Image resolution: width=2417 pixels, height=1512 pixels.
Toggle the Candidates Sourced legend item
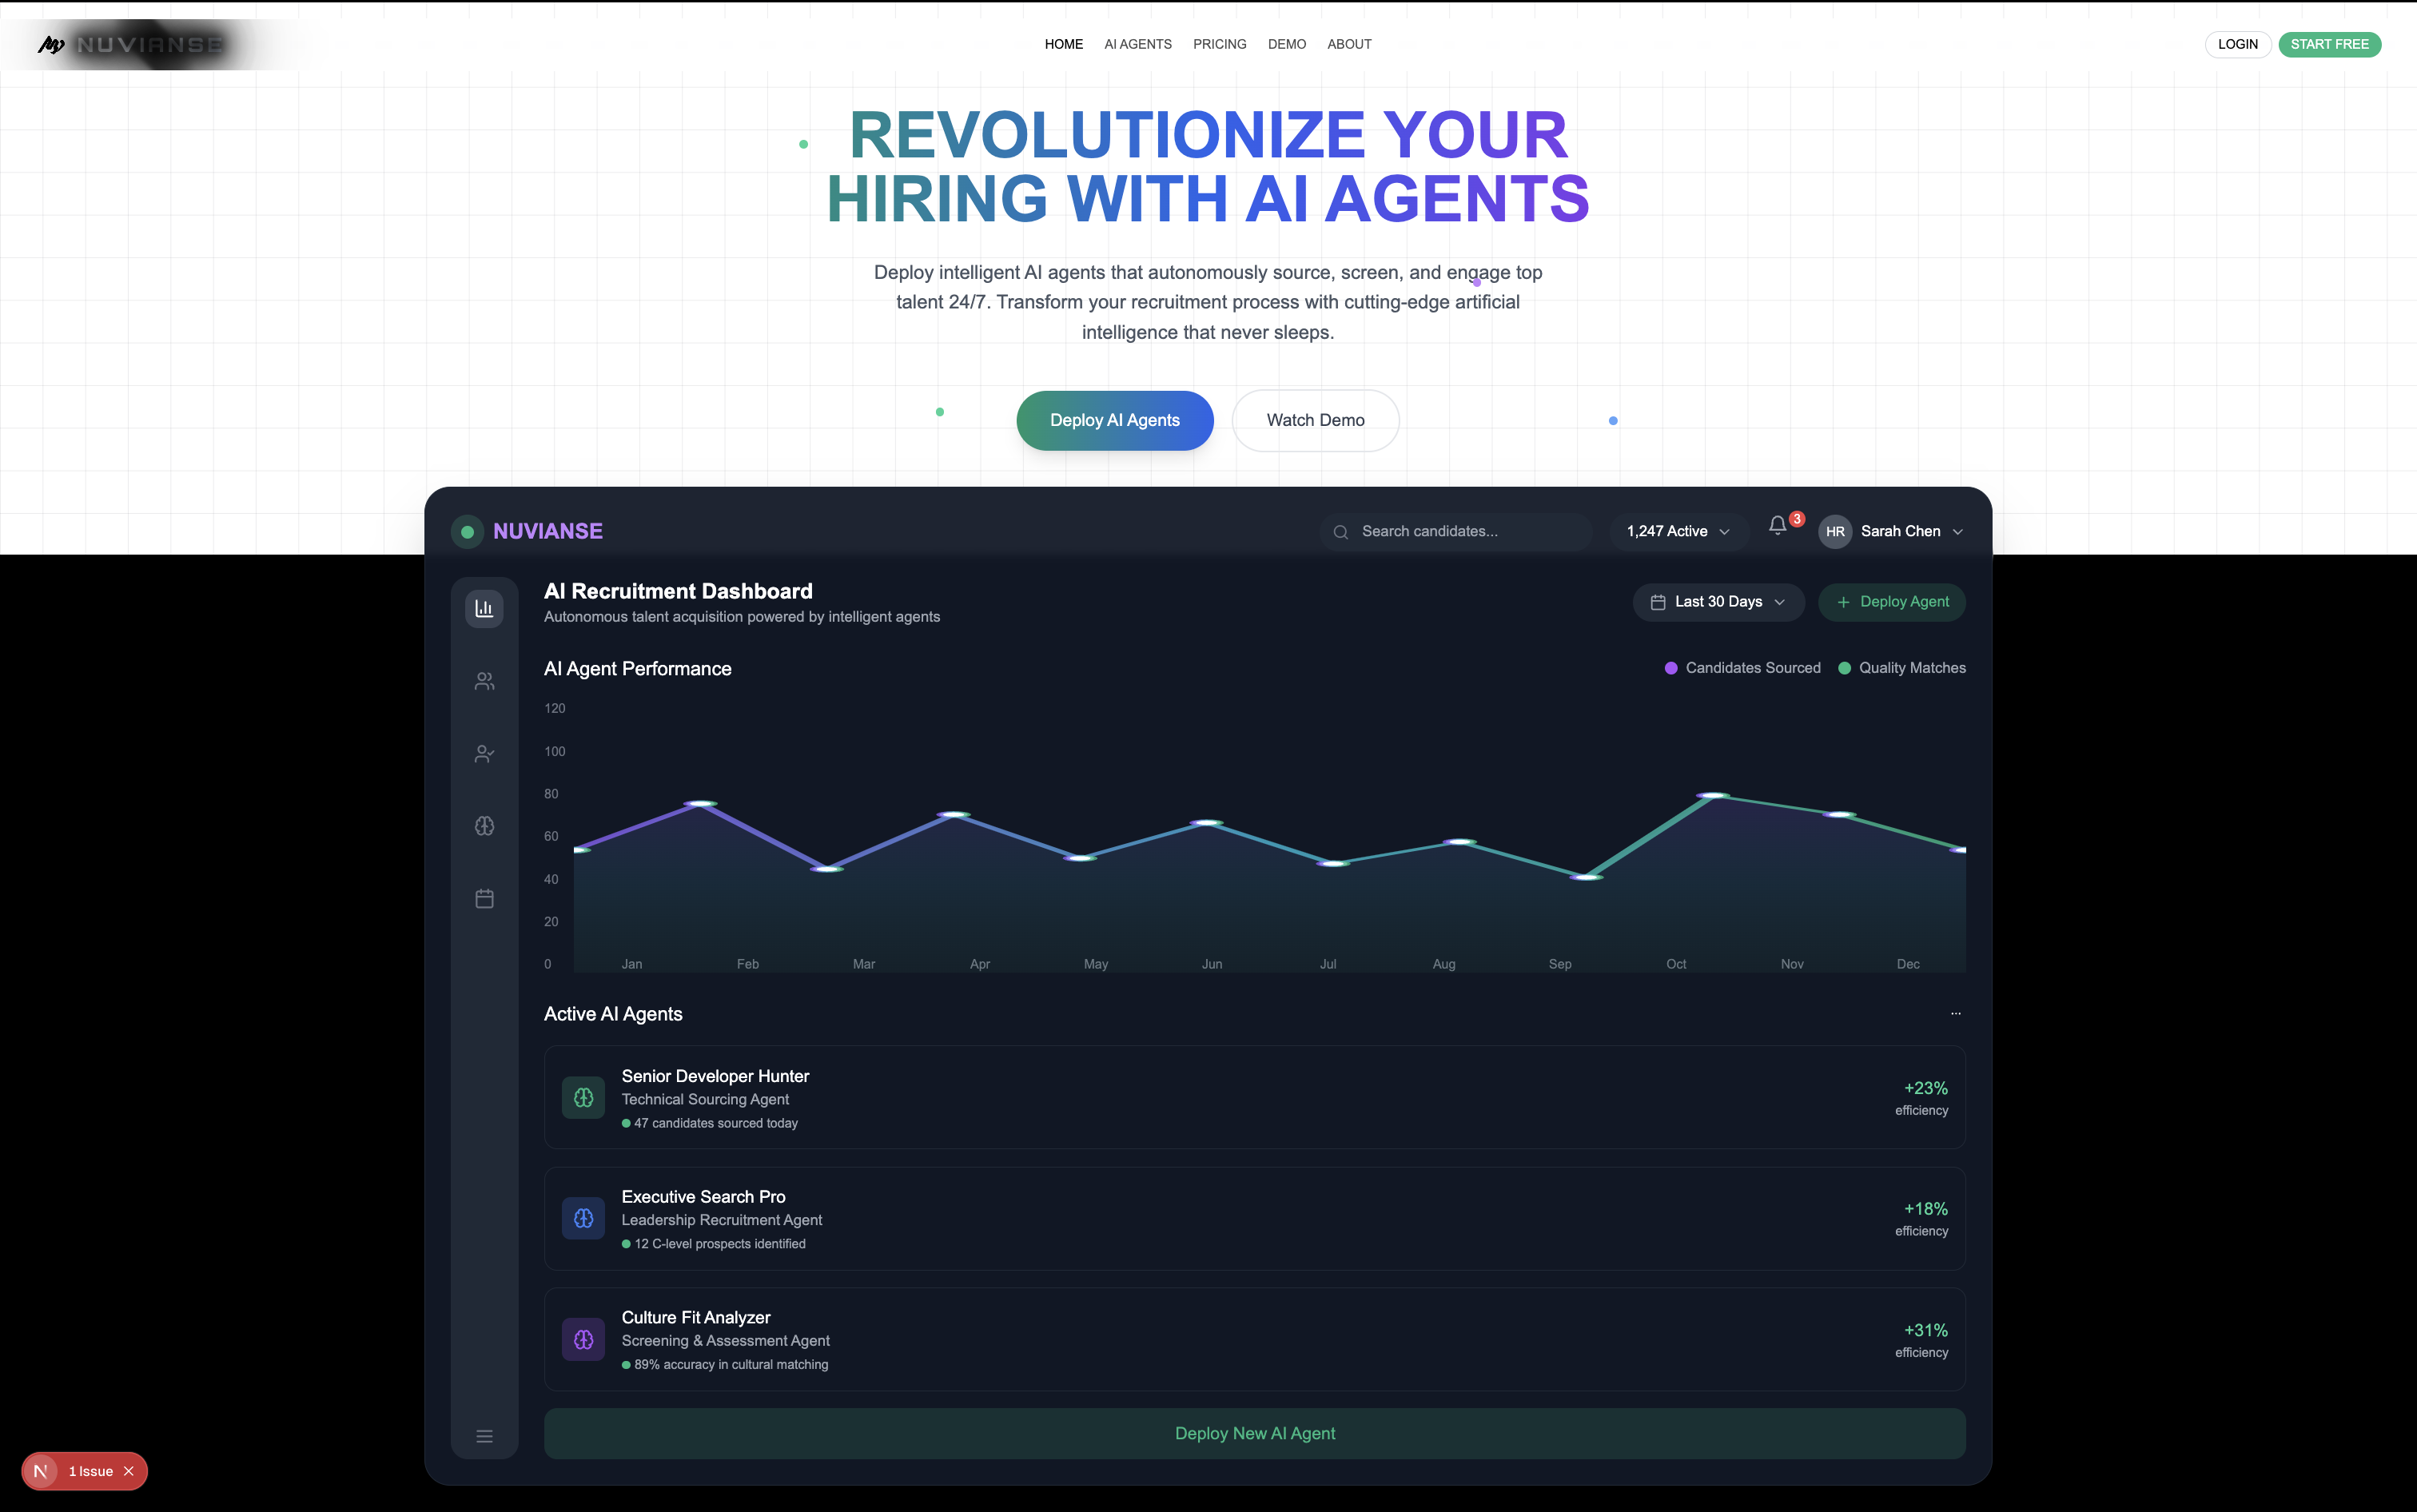1742,668
